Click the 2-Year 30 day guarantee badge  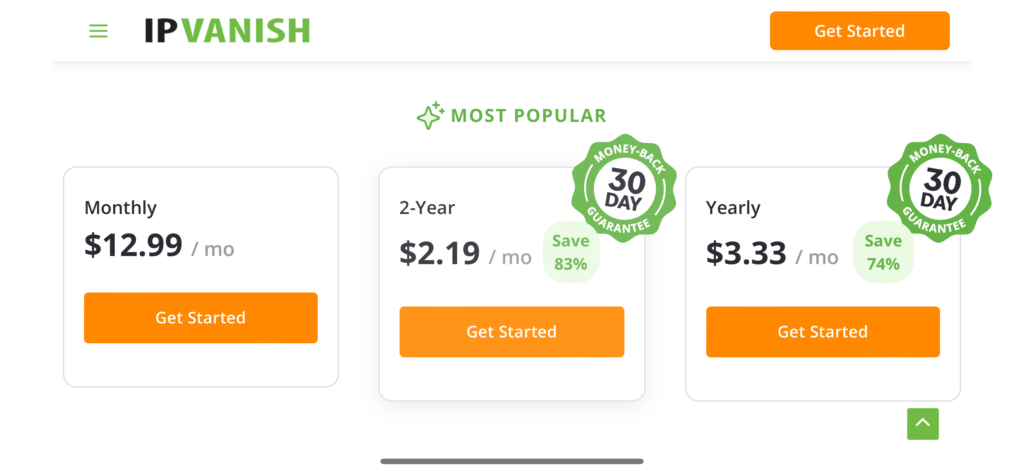coord(624,188)
